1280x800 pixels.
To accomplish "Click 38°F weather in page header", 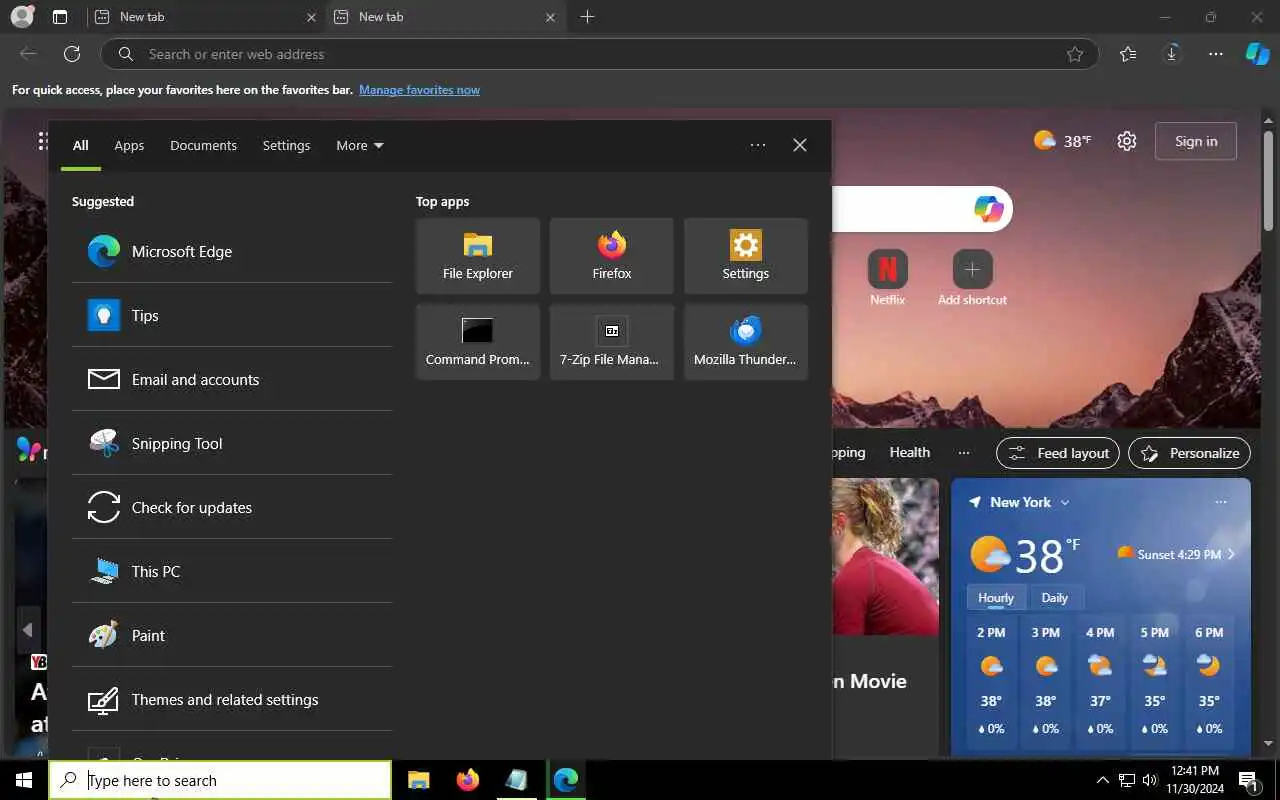I will point(1063,141).
